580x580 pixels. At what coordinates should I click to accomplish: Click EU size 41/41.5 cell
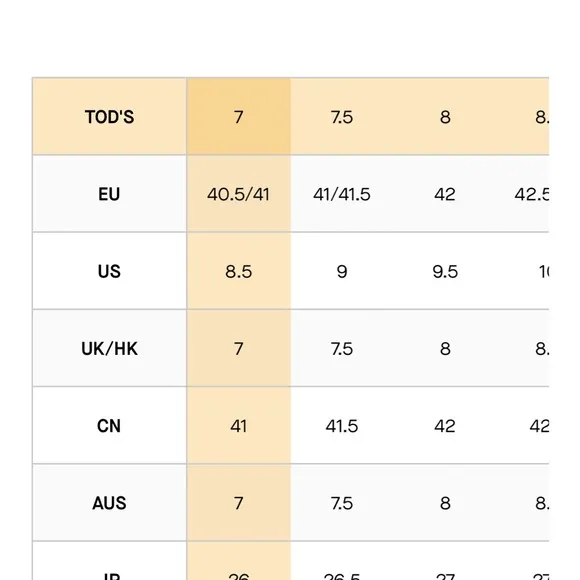pyautogui.click(x=342, y=194)
